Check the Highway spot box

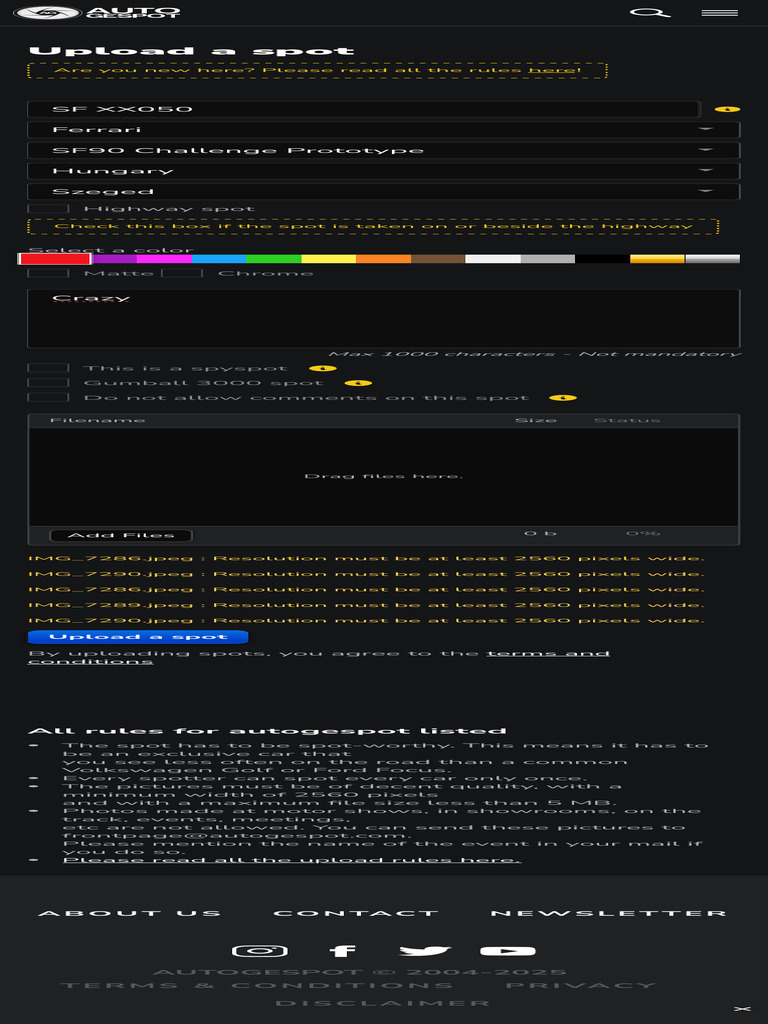coord(48,209)
